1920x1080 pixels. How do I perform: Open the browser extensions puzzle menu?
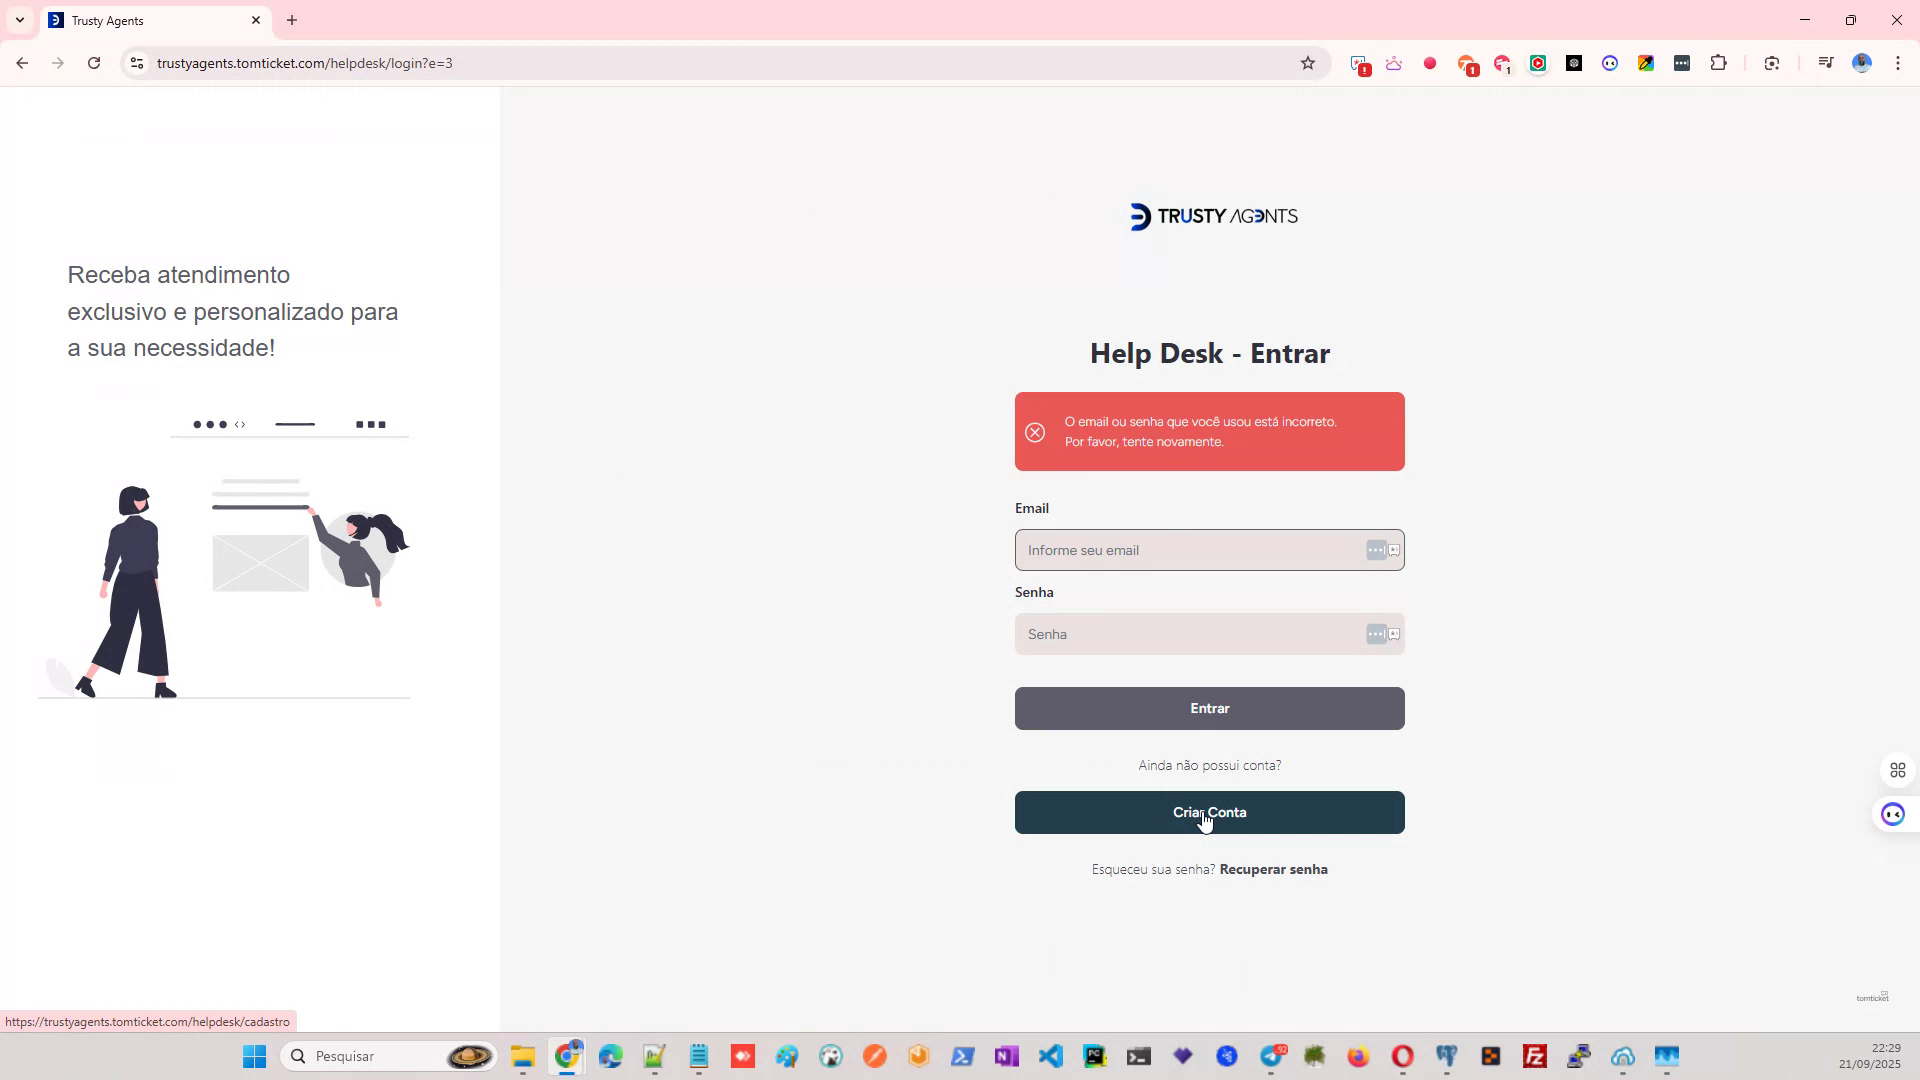pos(1719,62)
